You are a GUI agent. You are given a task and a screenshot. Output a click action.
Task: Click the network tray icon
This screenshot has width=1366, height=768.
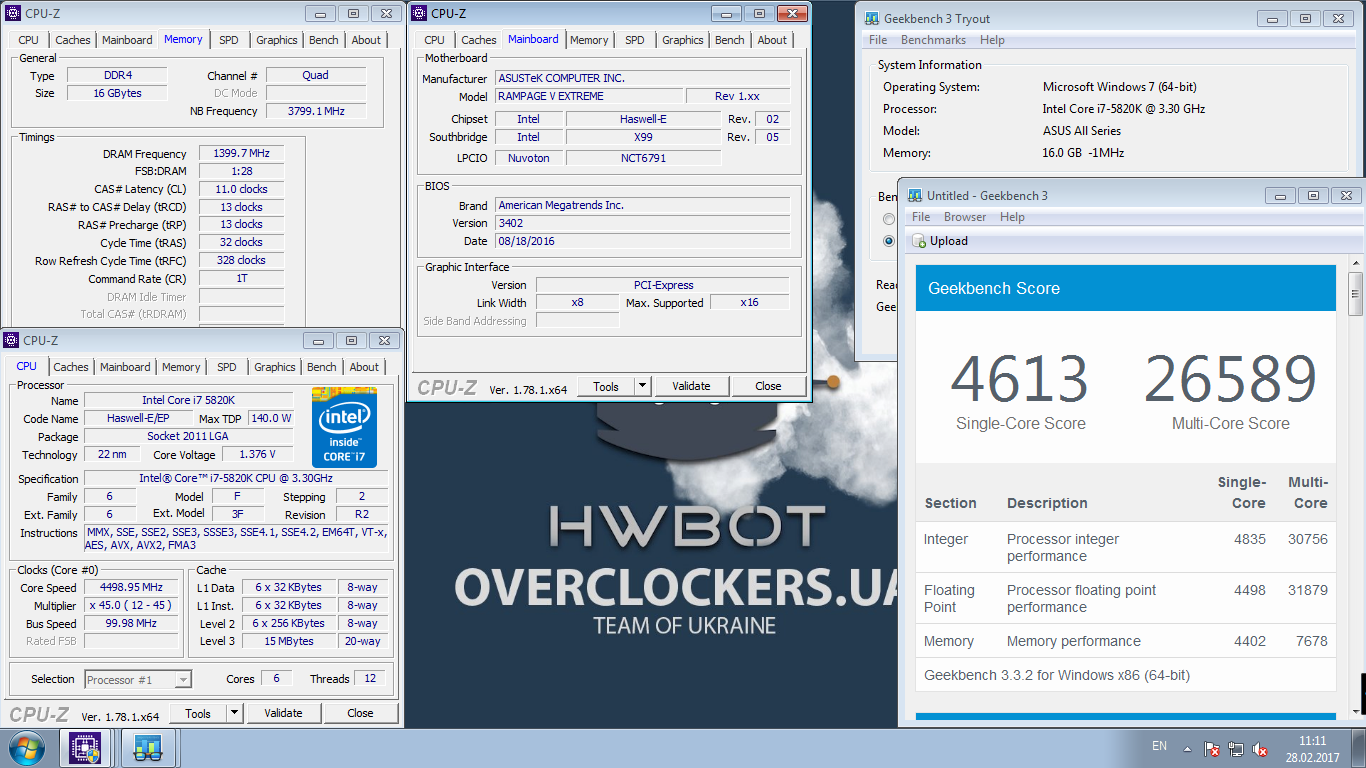coord(1236,748)
